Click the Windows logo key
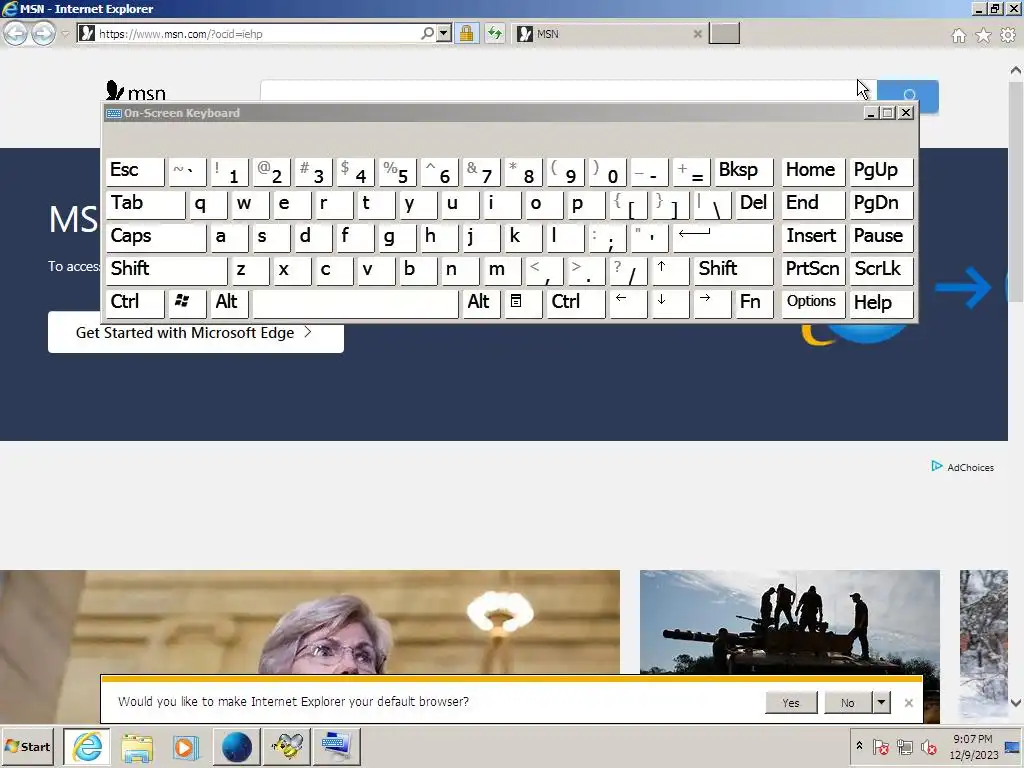Image resolution: width=1024 pixels, height=768 pixels. (x=187, y=303)
